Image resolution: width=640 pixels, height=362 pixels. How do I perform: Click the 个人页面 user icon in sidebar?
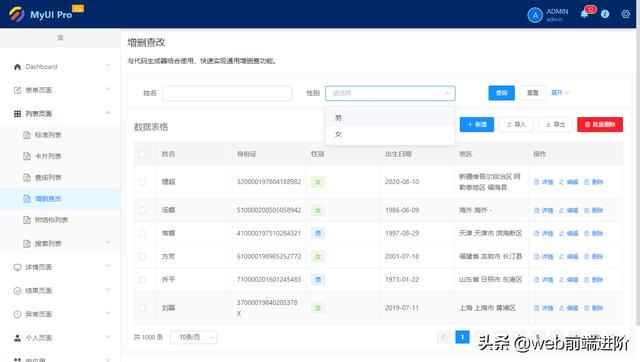pos(17,338)
